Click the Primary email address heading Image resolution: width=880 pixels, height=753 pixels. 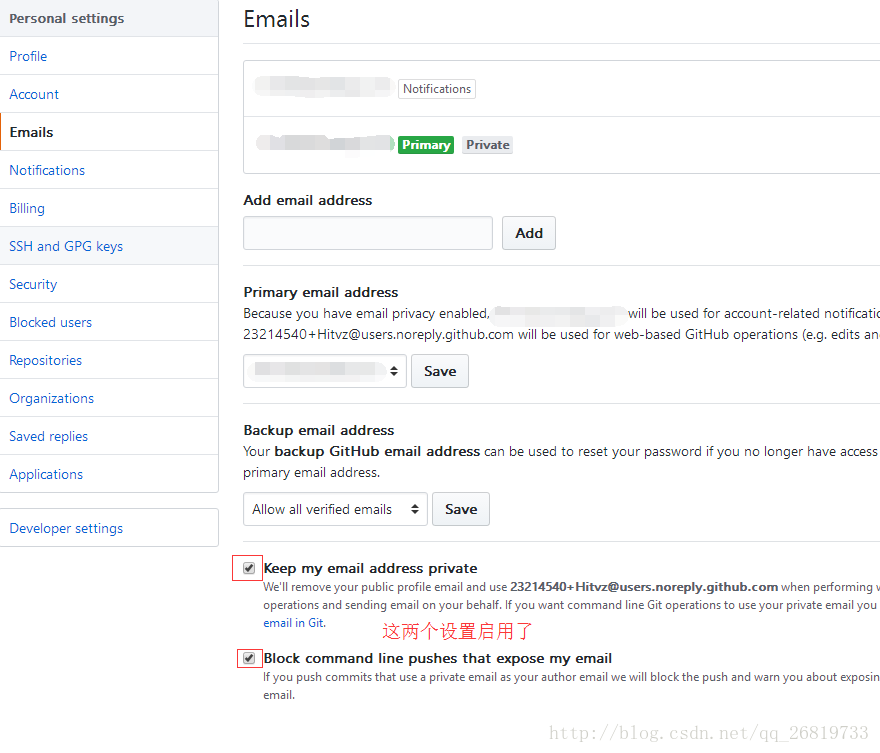(320, 292)
